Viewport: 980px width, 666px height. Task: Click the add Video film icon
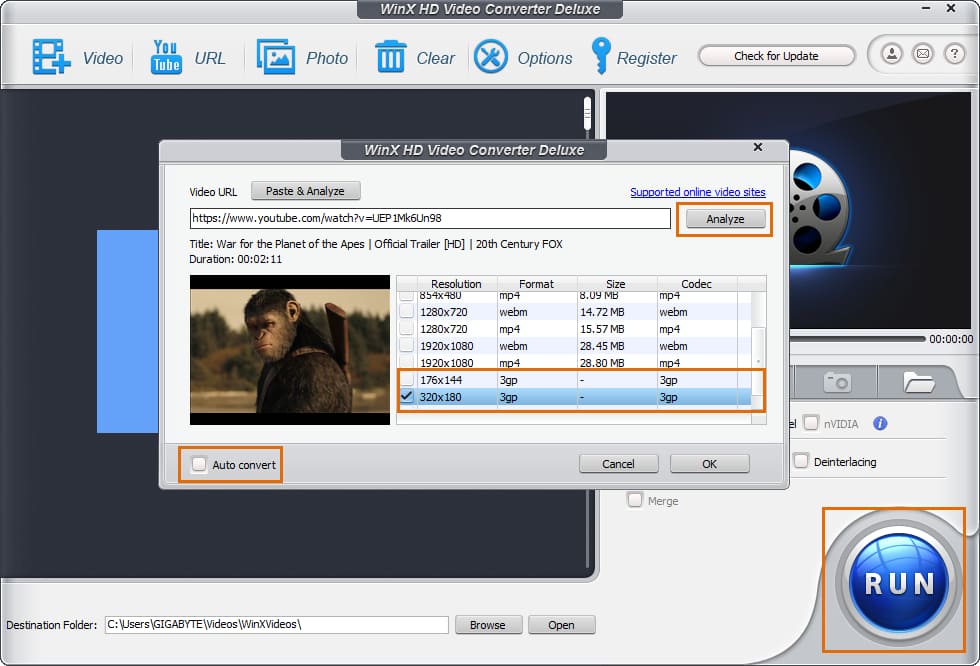51,57
